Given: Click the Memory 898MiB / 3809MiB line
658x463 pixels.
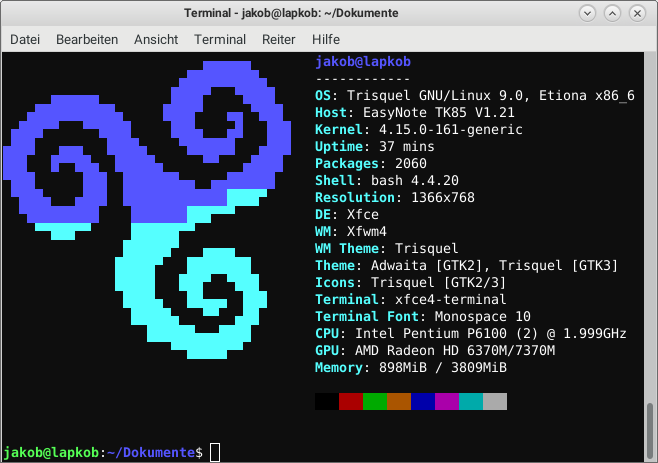Looking at the screenshot, I should click(411, 368).
